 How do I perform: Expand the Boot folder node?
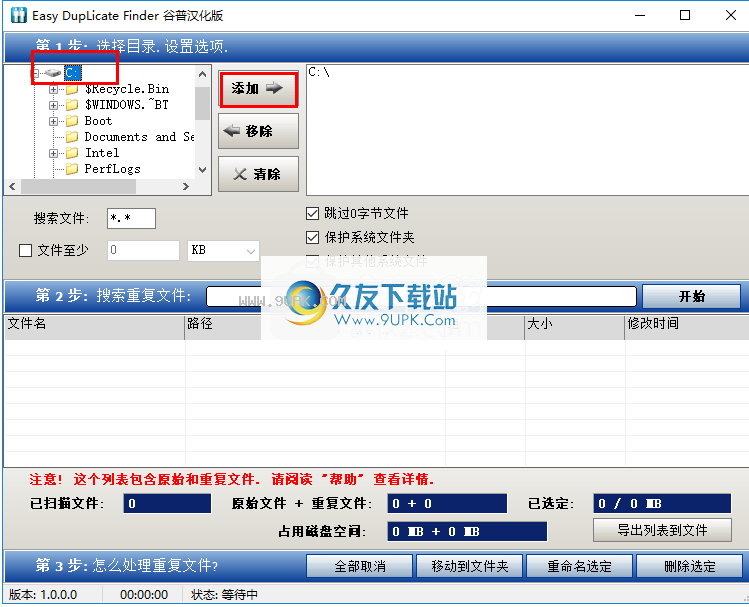pyautogui.click(x=54, y=121)
